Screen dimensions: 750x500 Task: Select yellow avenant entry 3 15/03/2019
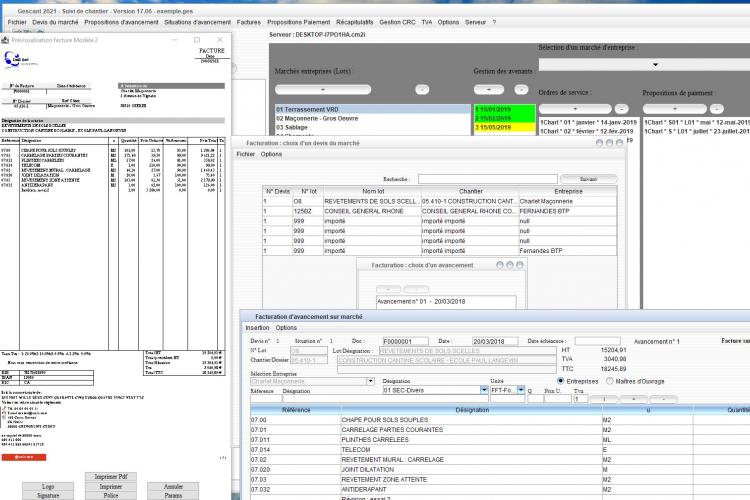coord(505,127)
